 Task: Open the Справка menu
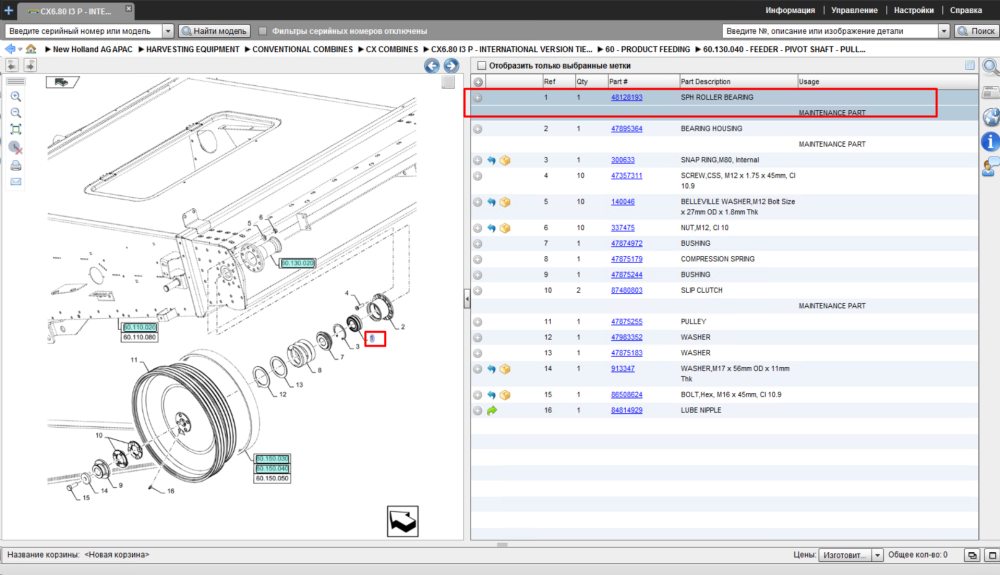(x=966, y=10)
